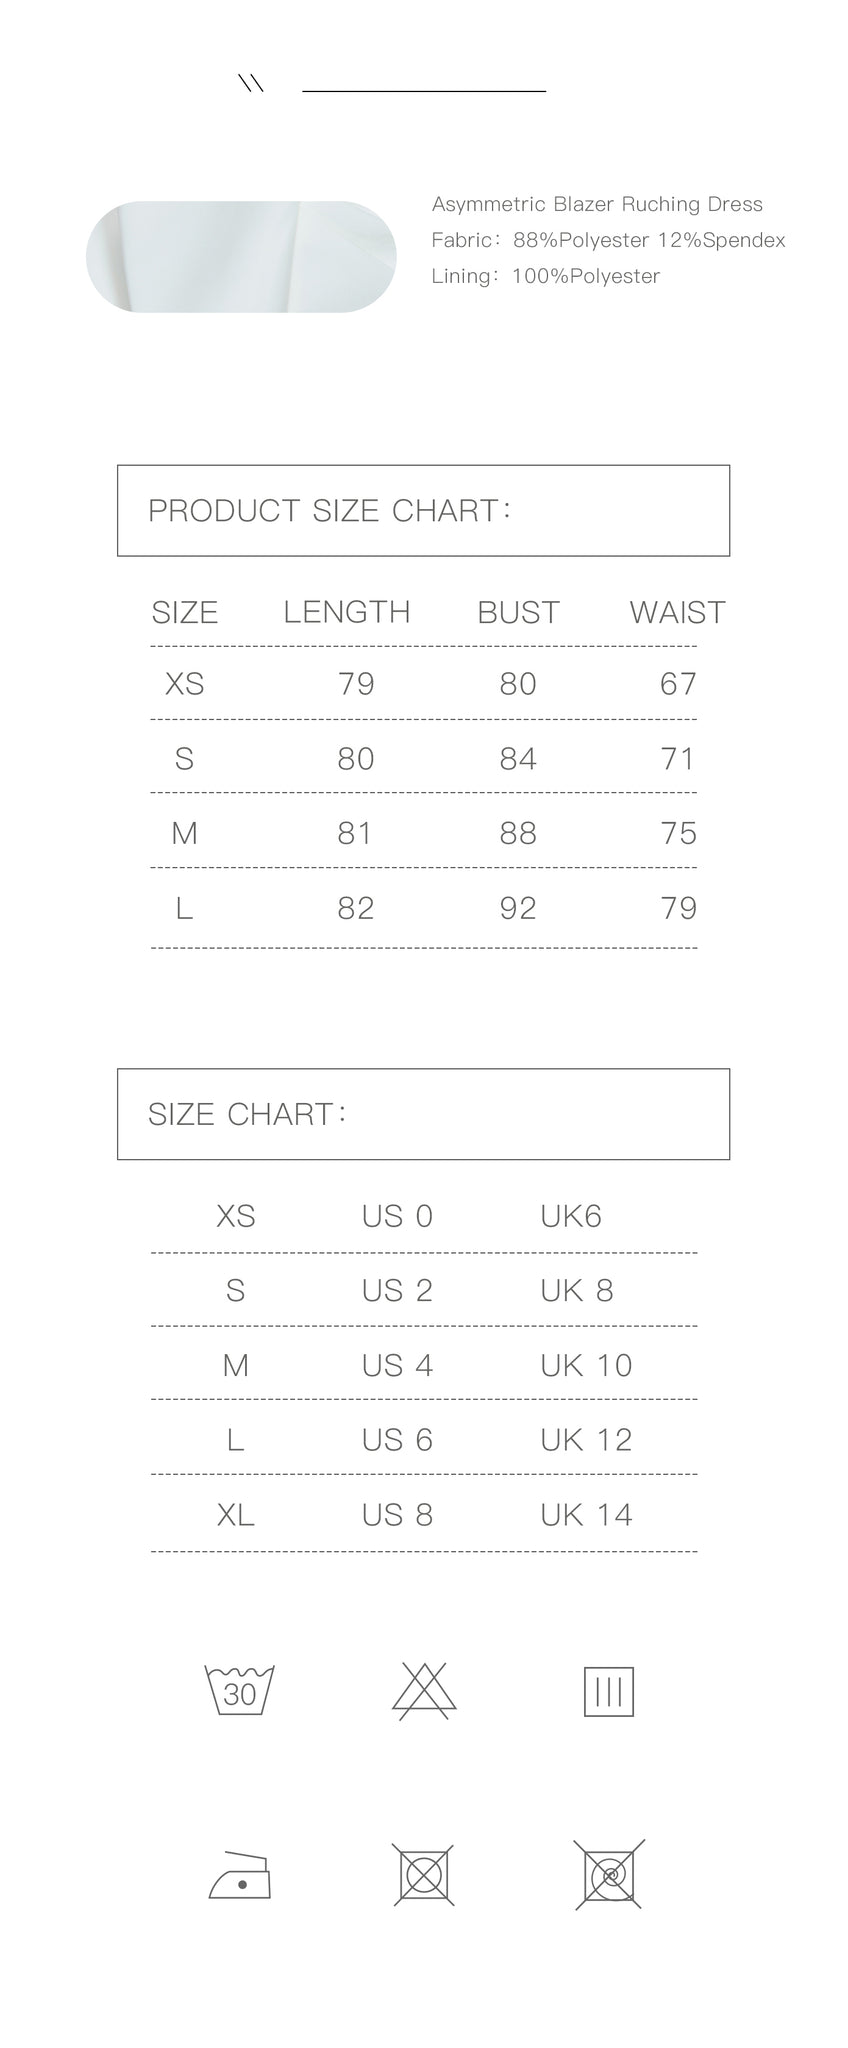Click the Fabric 88% Polyester text line
The height and width of the screenshot is (2048, 848).
pos(608,240)
